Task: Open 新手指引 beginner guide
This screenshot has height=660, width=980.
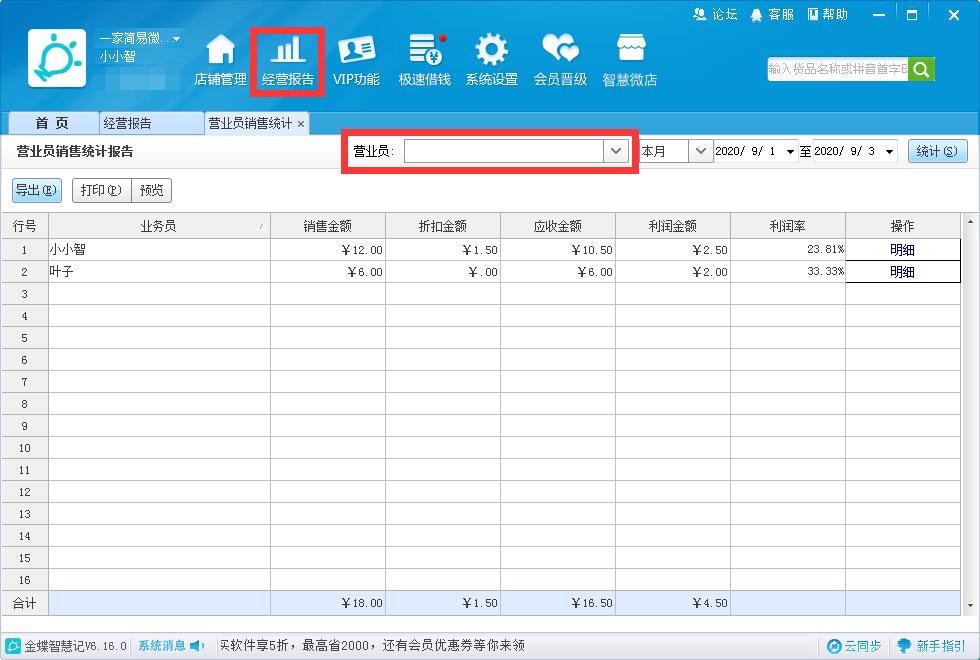Action: (931, 646)
